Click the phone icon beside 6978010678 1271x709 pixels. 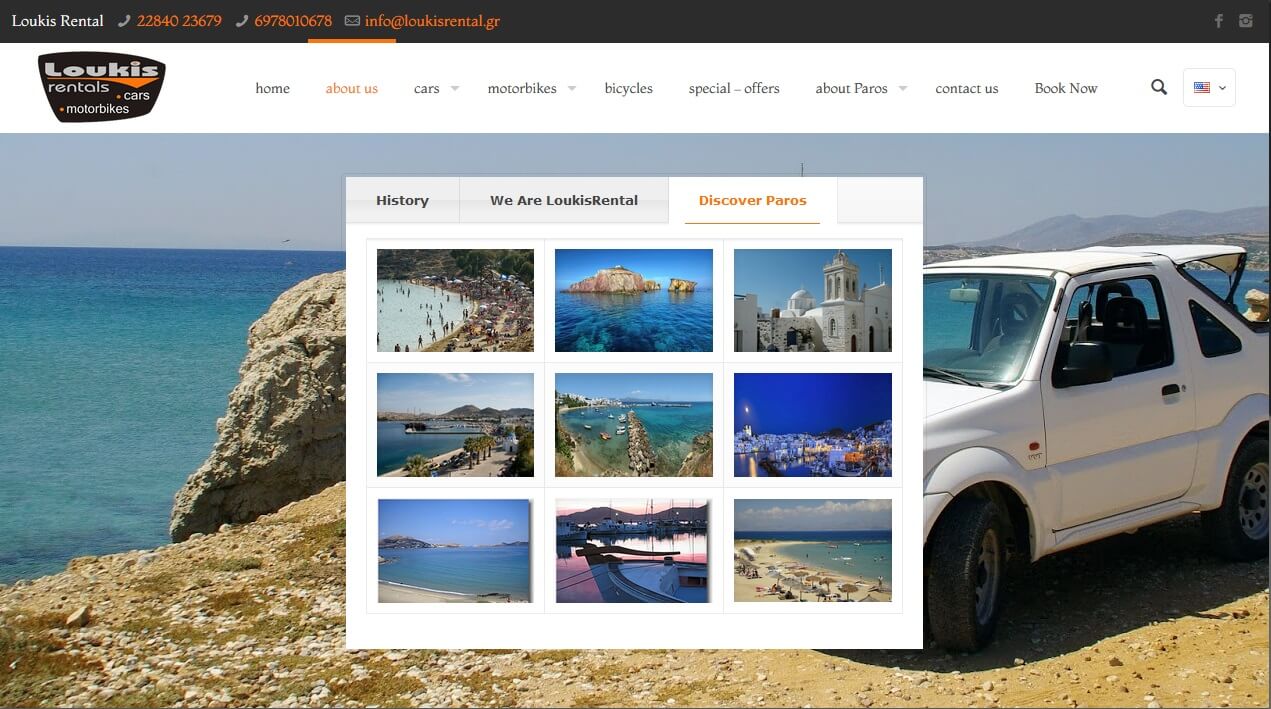[x=242, y=21]
